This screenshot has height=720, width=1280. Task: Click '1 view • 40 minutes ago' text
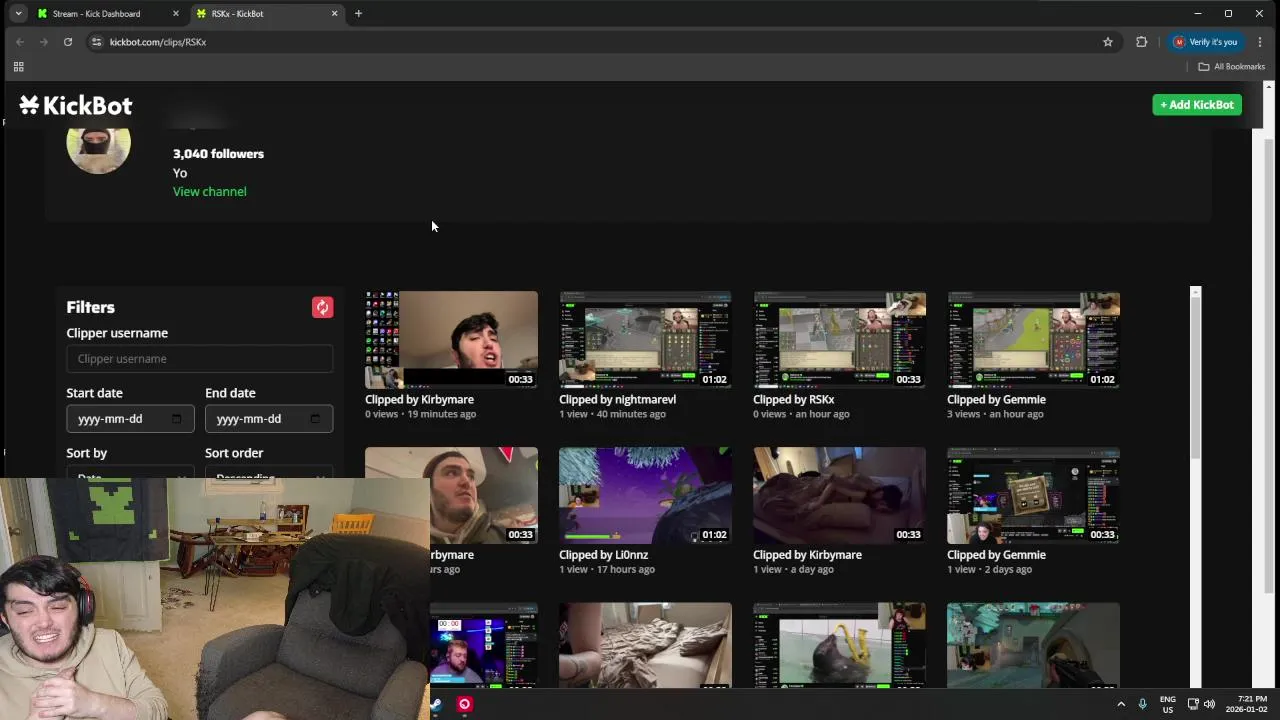coord(612,414)
